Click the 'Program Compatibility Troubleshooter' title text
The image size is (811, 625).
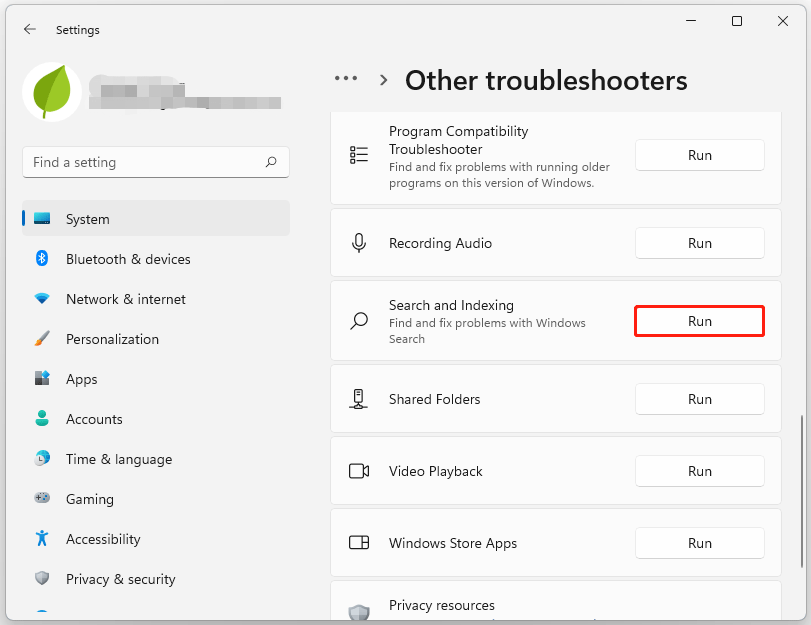[x=459, y=140]
